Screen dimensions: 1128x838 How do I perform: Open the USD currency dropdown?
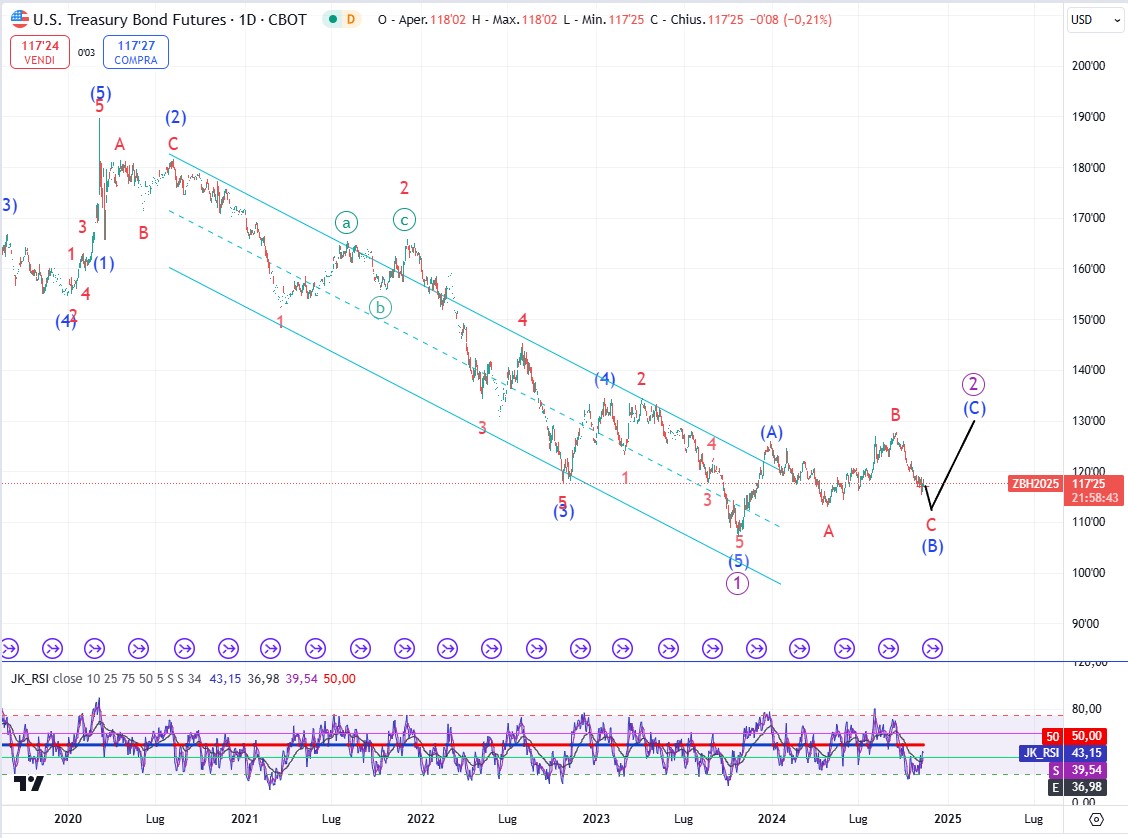coord(1096,20)
